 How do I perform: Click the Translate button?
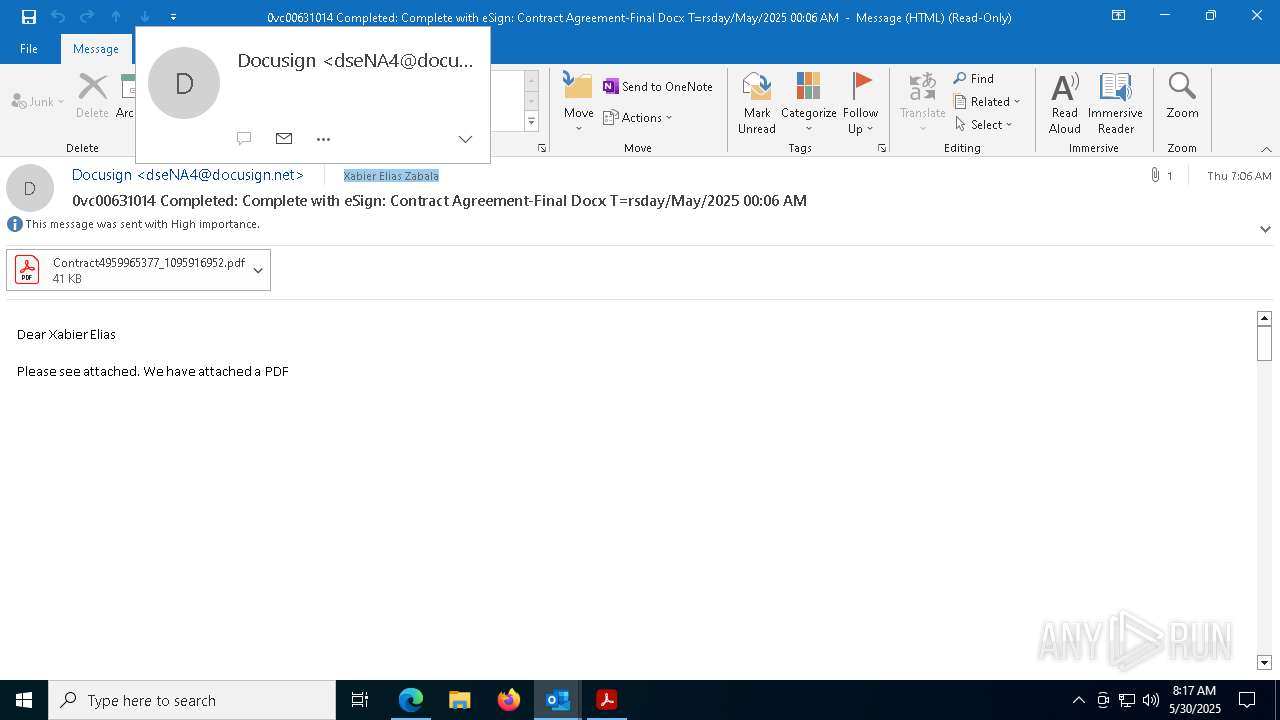coord(922,102)
